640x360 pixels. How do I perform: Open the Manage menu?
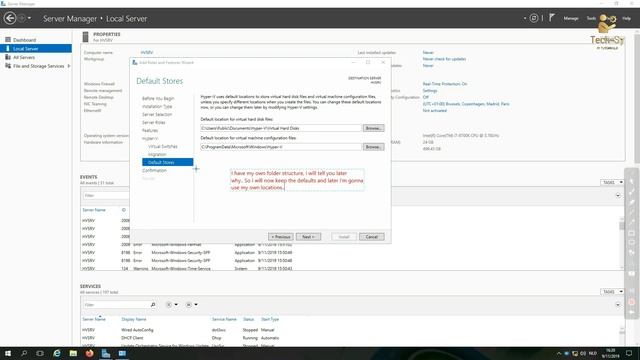pyautogui.click(x=571, y=18)
